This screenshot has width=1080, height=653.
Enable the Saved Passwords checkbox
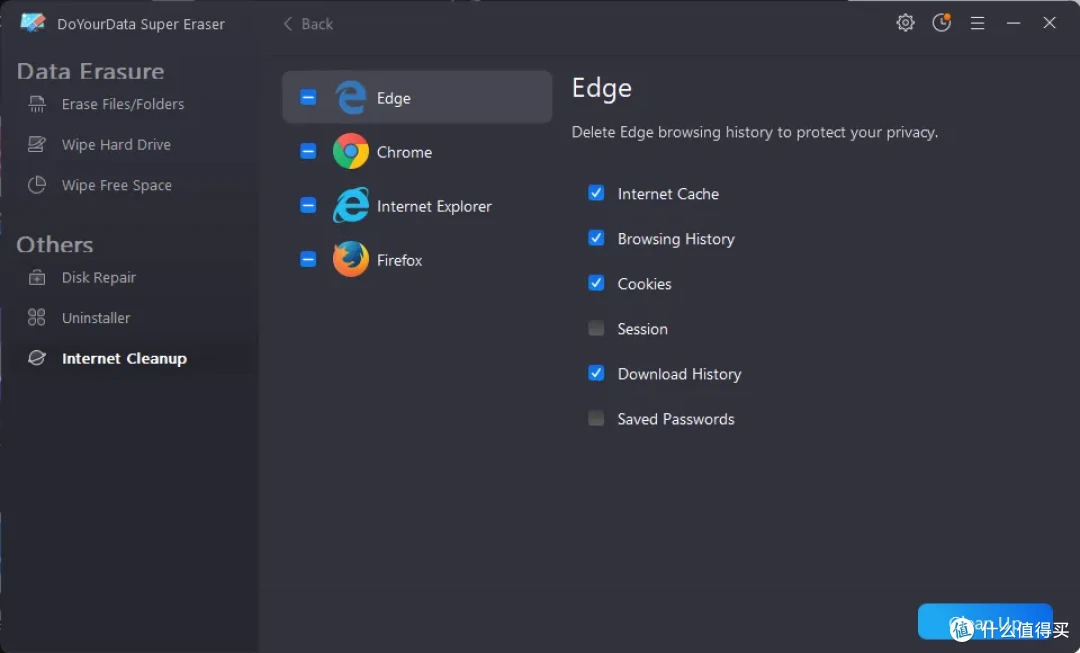coord(596,418)
